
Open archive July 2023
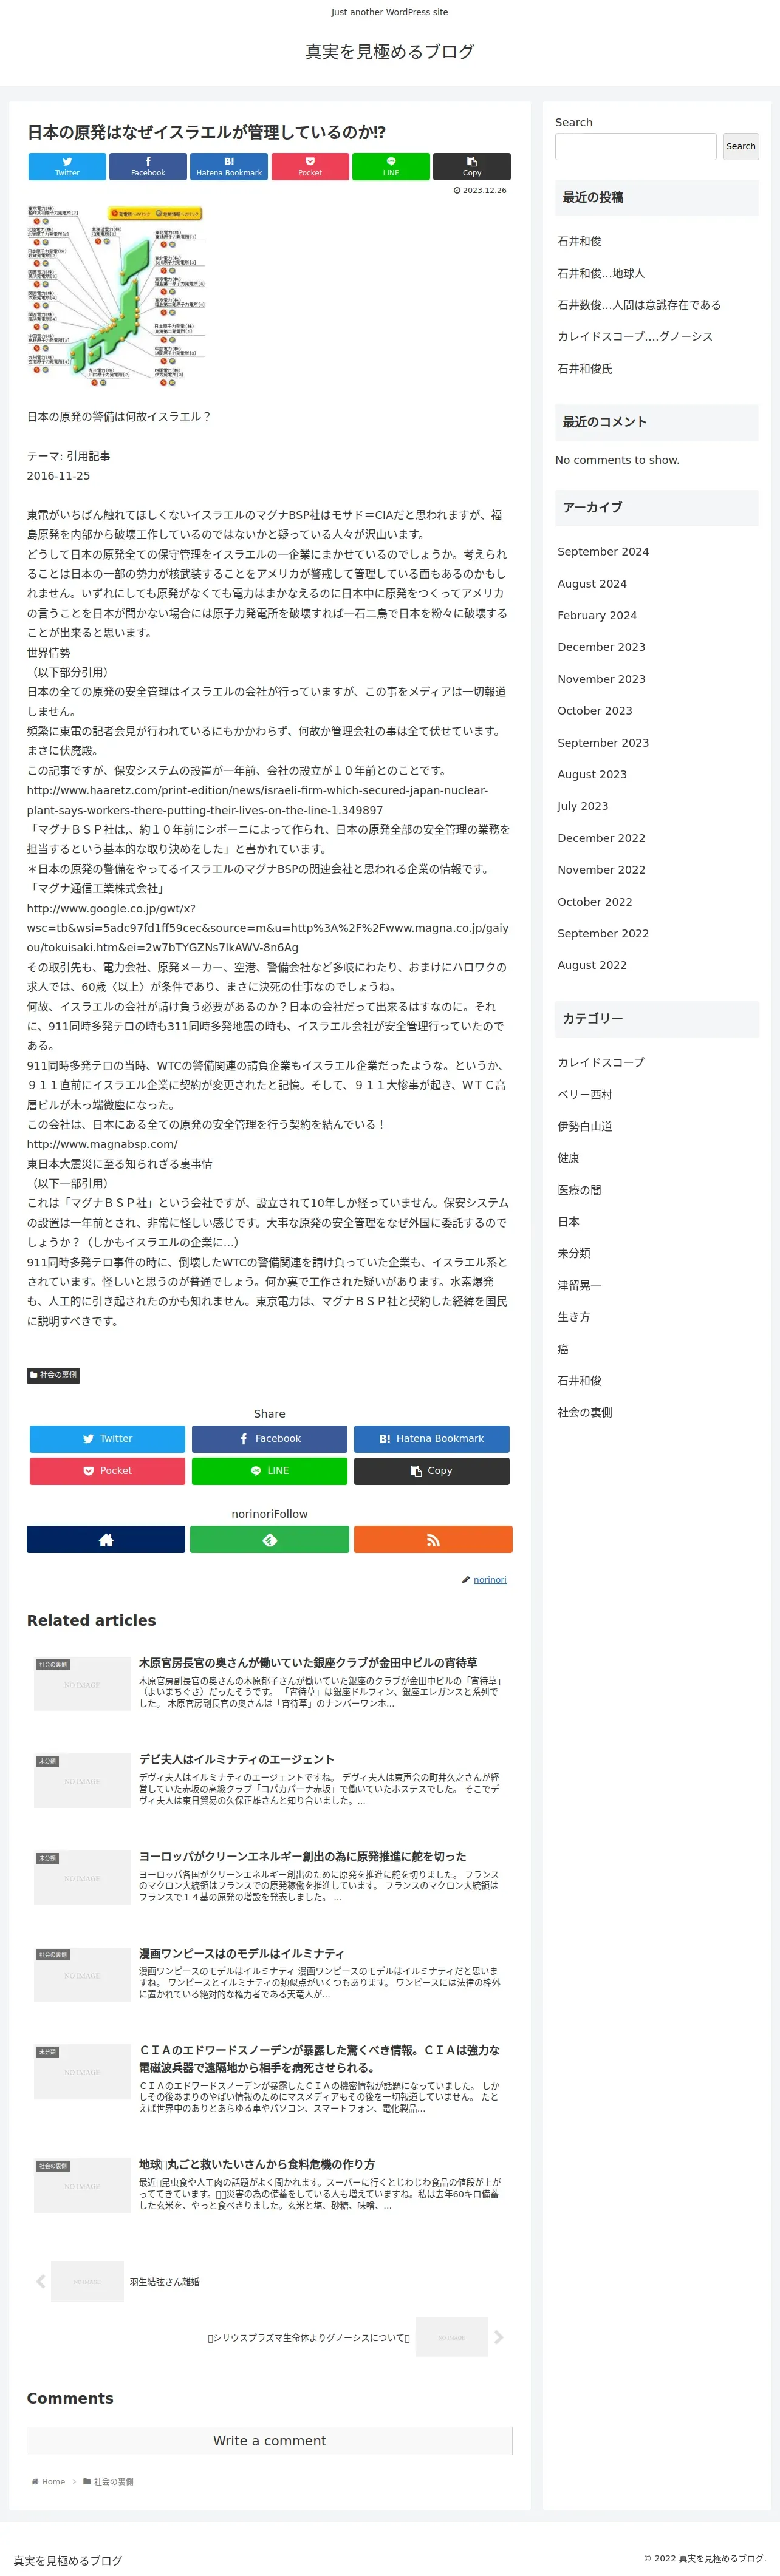(x=583, y=806)
